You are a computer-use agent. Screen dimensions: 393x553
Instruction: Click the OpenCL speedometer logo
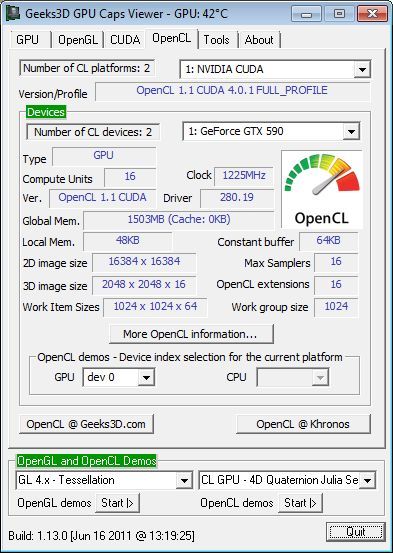(321, 190)
